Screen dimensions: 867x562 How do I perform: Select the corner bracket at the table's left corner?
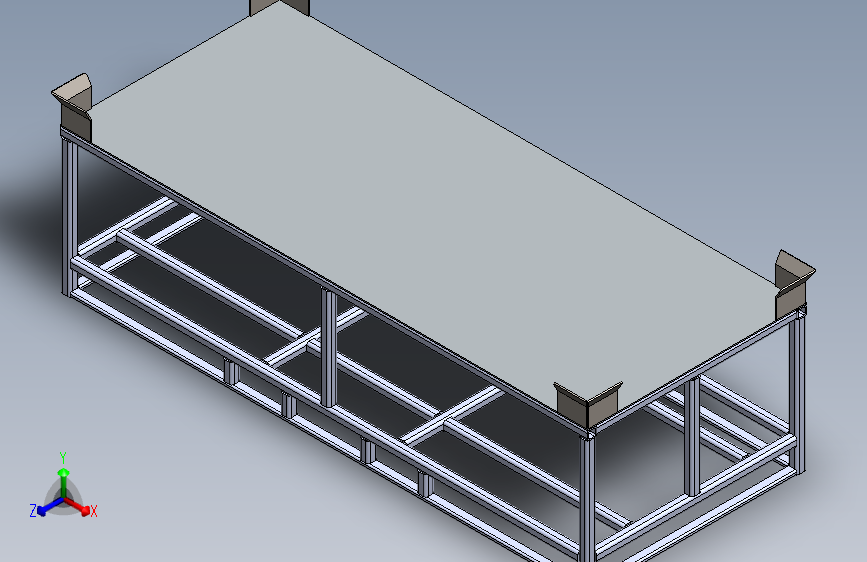(x=74, y=107)
